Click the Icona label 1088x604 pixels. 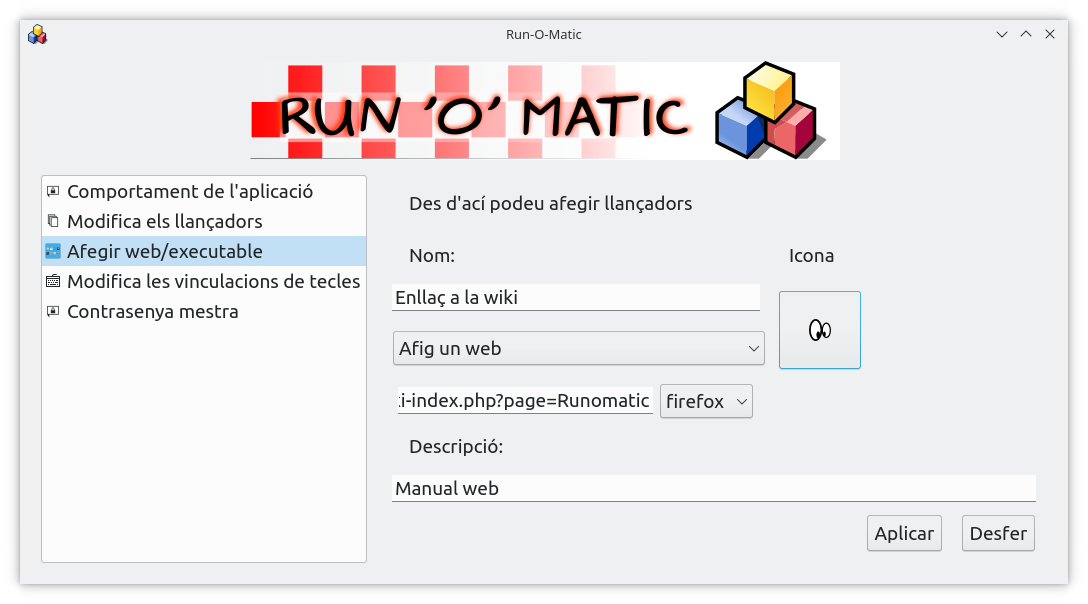tap(811, 255)
